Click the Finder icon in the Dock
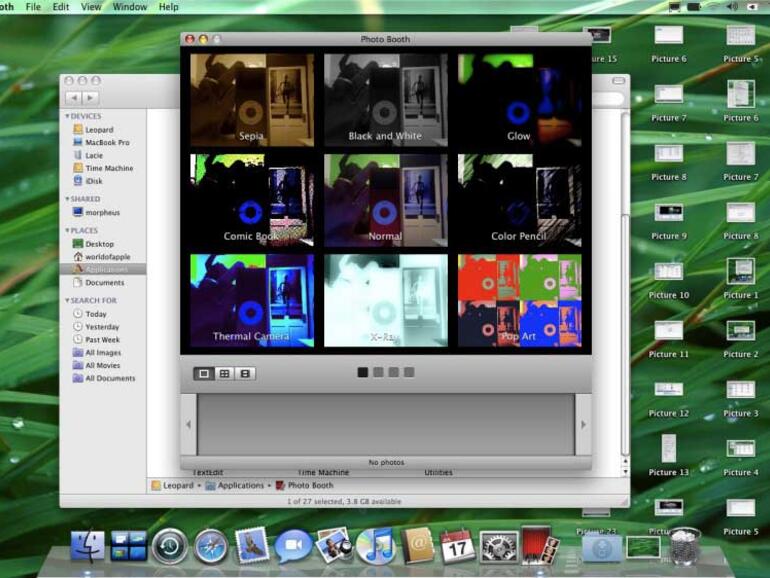Screen dimensions: 770x578 pos(88,545)
